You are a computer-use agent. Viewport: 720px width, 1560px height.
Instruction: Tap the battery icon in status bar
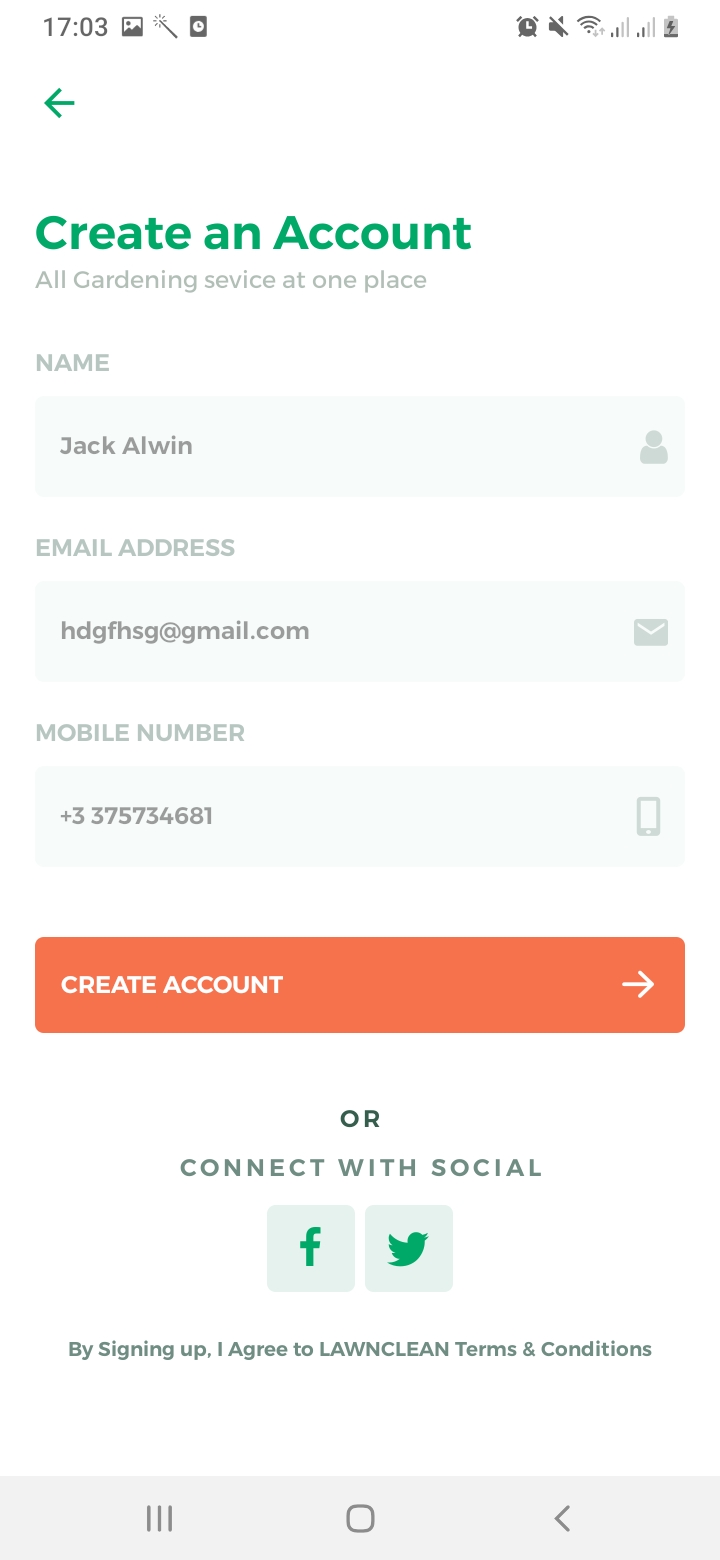pyautogui.click(x=671, y=27)
